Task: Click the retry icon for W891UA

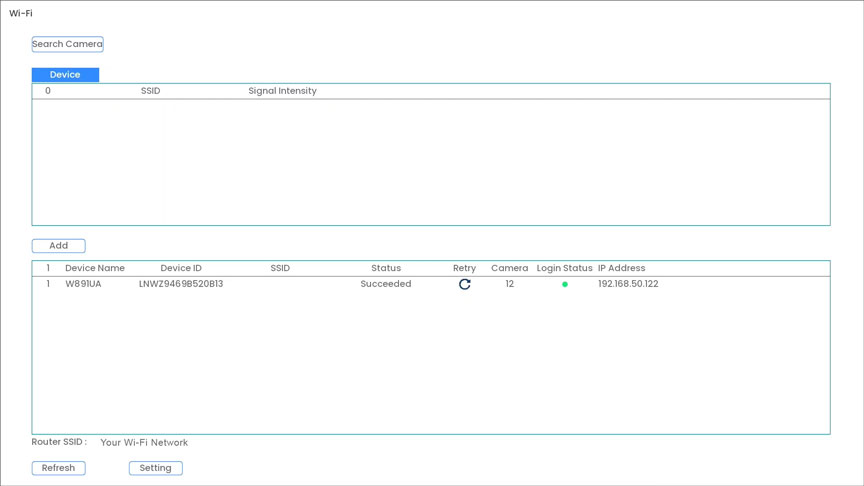Action: point(464,284)
